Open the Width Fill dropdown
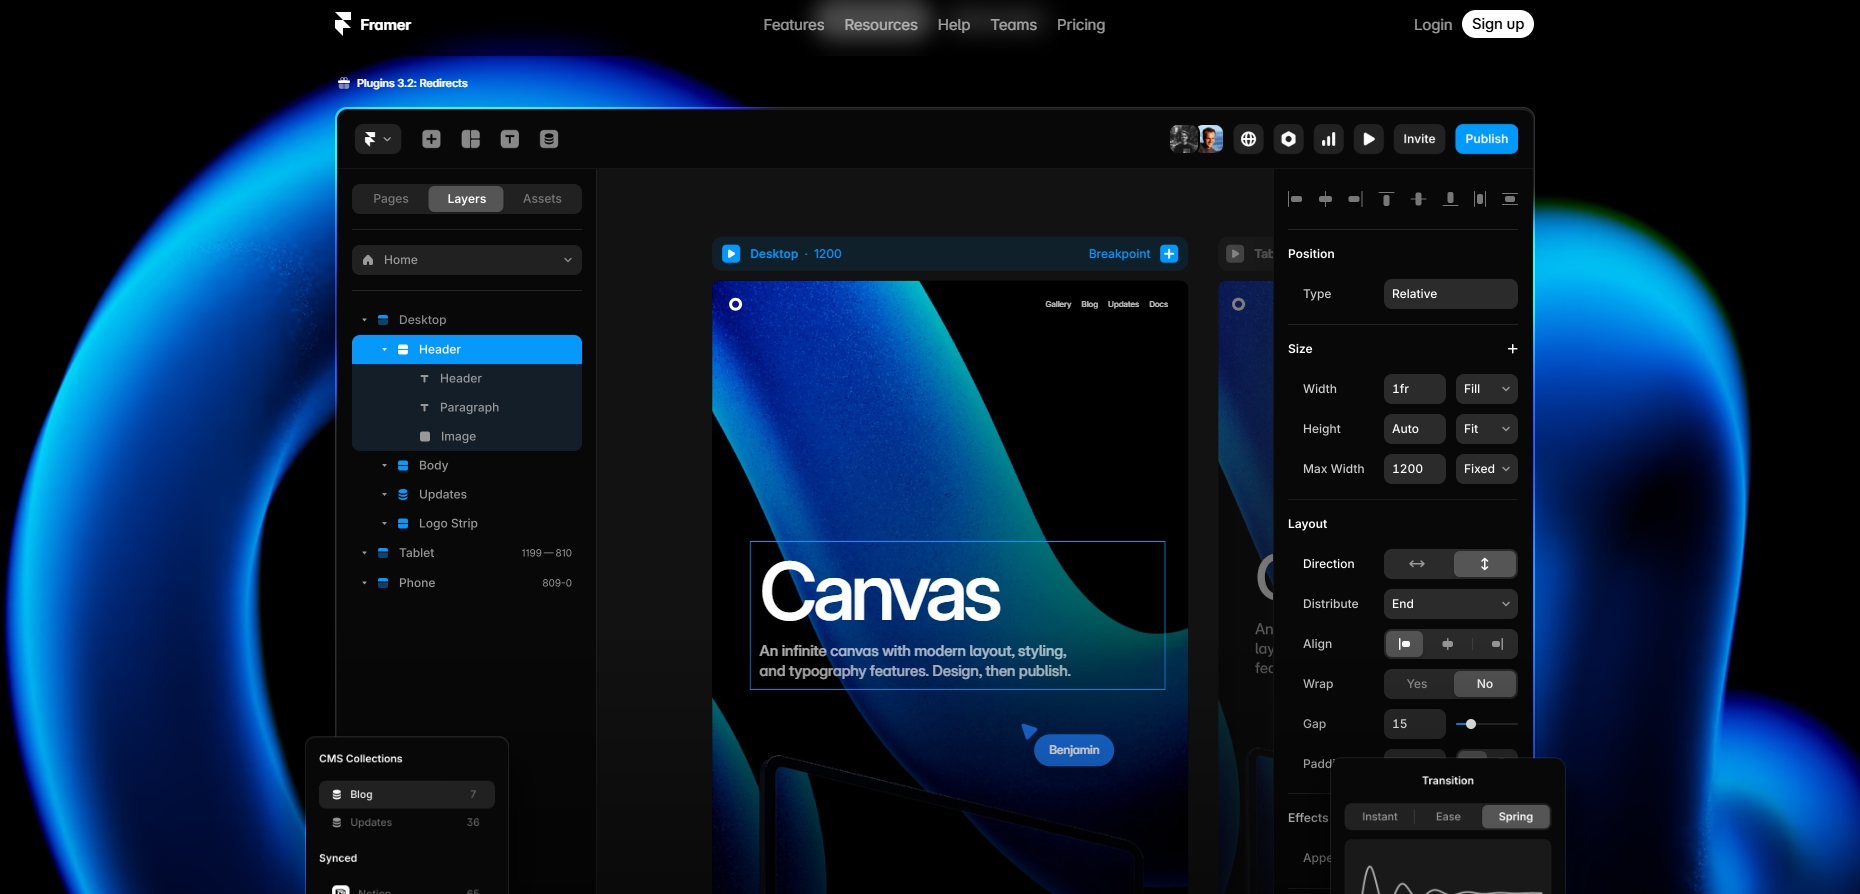Image resolution: width=1860 pixels, height=894 pixels. click(x=1486, y=389)
